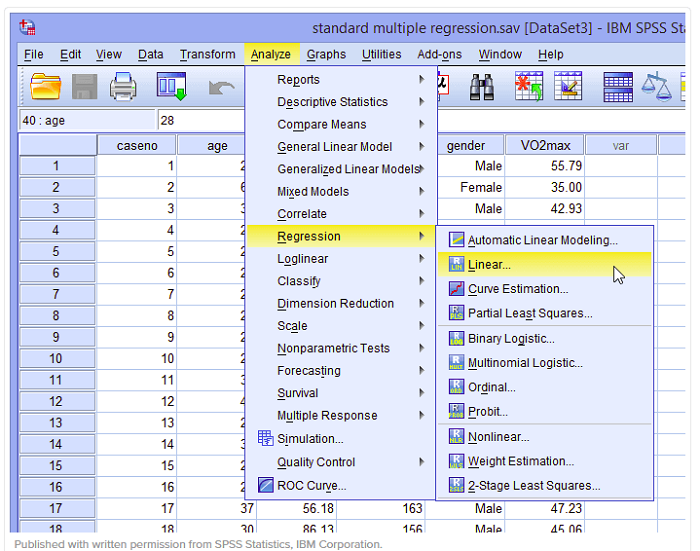
Task: Choose the Forecasting menu entry
Action: [x=341, y=371]
